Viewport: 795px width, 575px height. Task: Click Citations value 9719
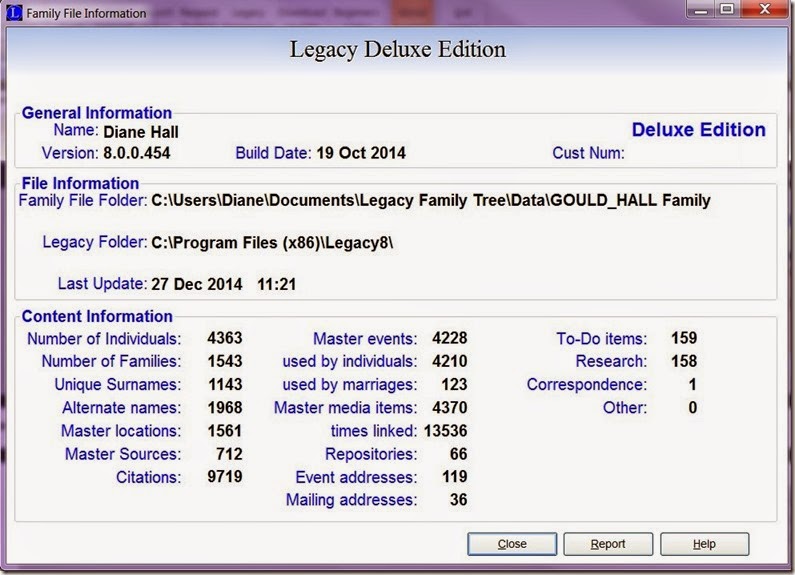click(225, 477)
